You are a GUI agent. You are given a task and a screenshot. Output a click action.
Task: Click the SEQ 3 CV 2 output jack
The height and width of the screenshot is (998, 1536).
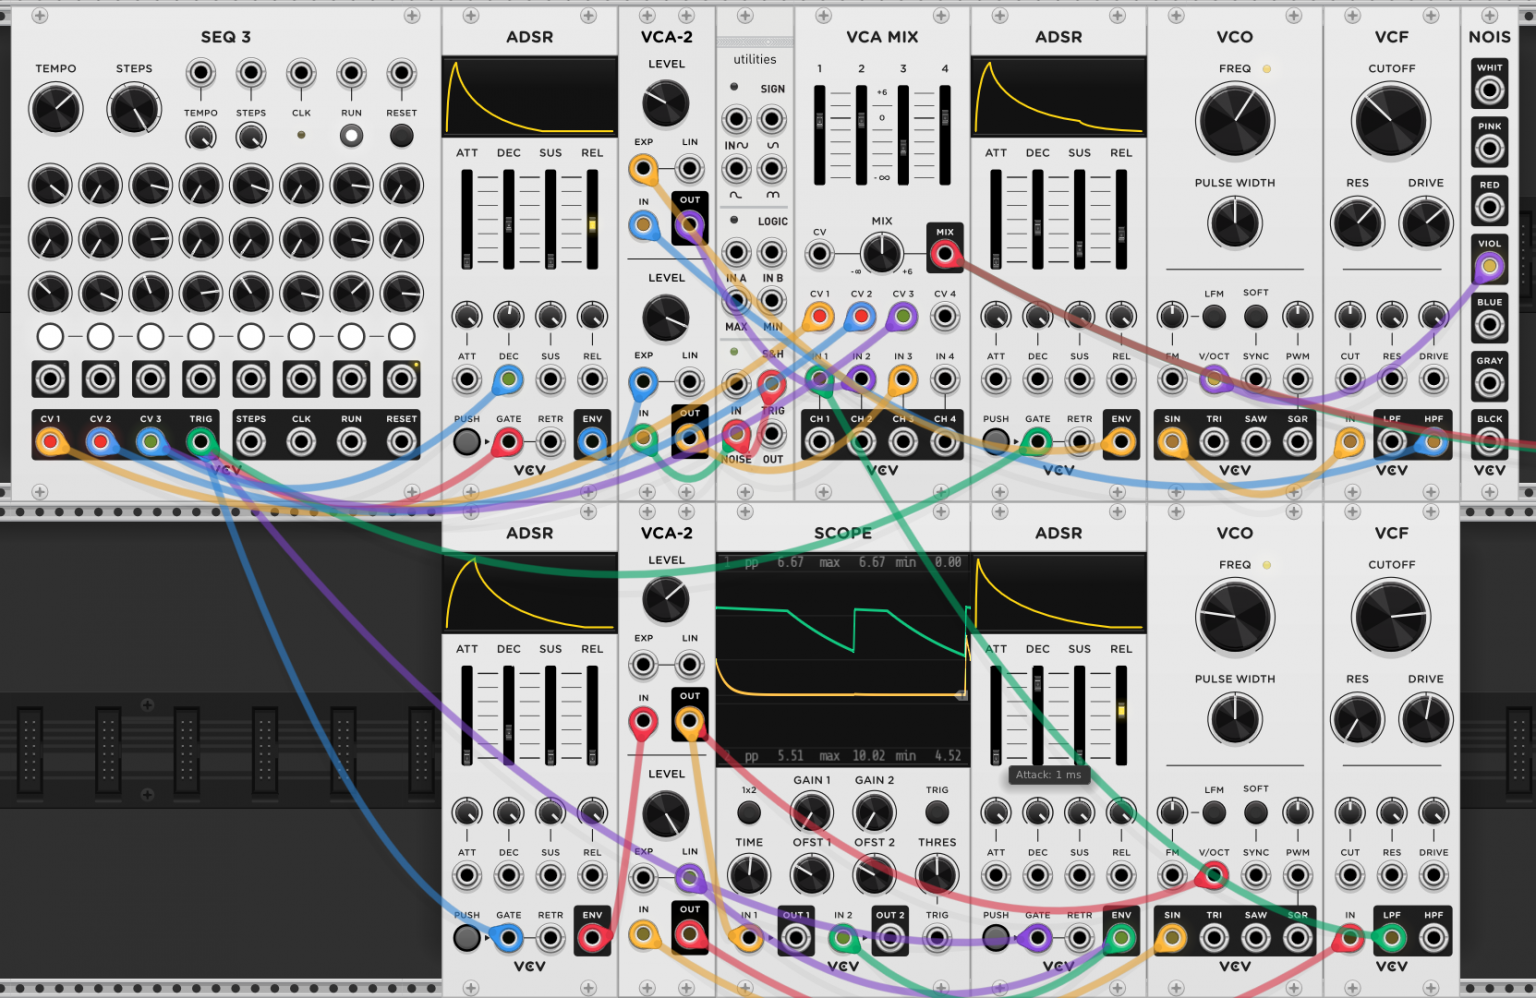tap(100, 441)
